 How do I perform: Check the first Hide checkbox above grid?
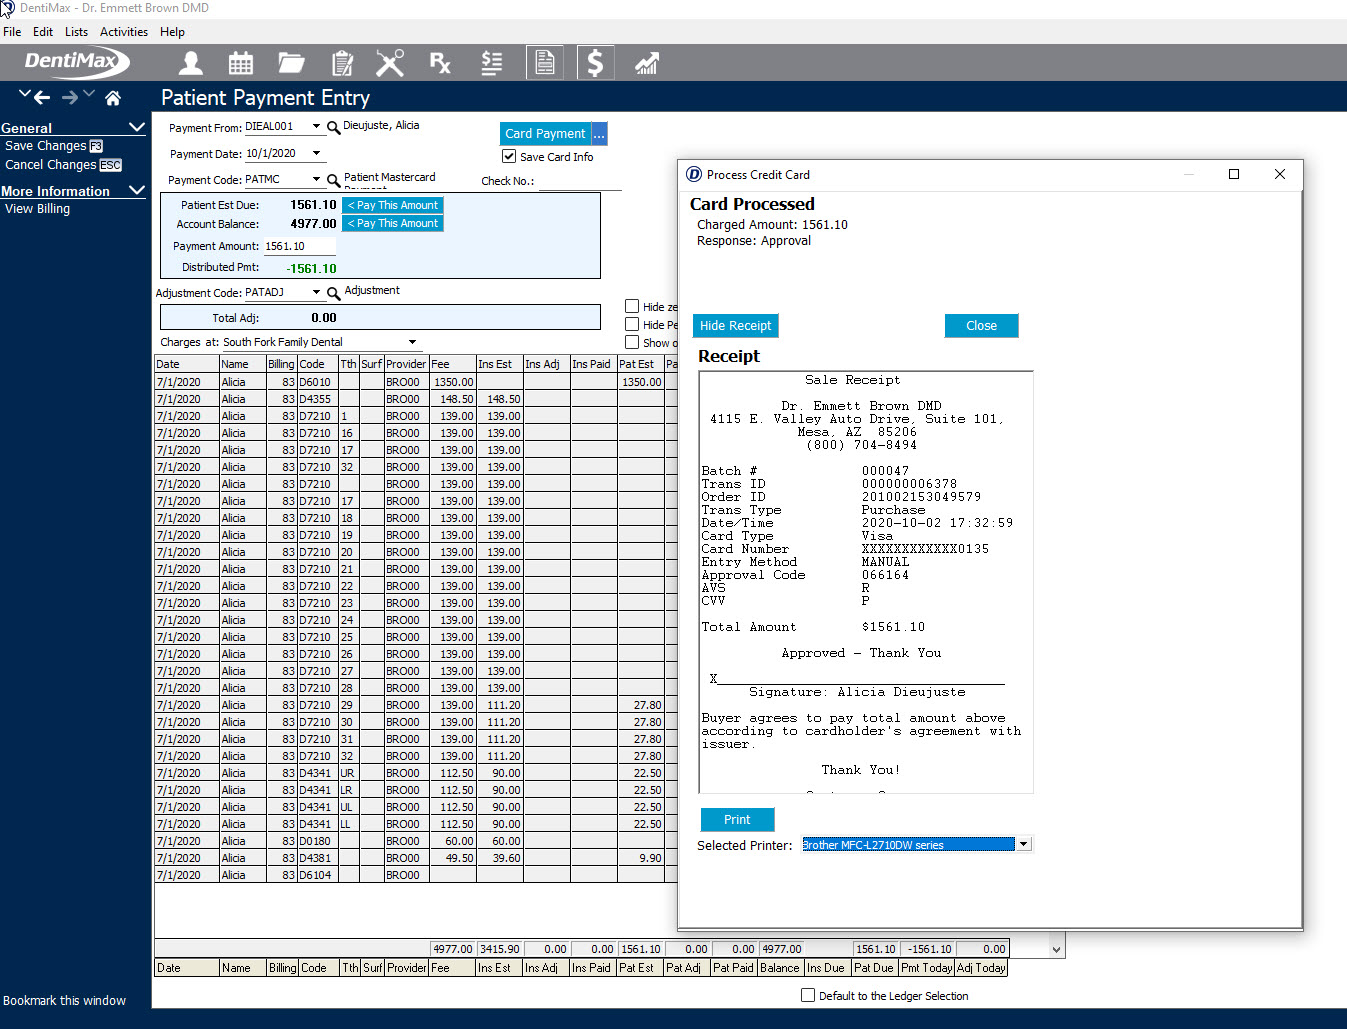click(632, 307)
